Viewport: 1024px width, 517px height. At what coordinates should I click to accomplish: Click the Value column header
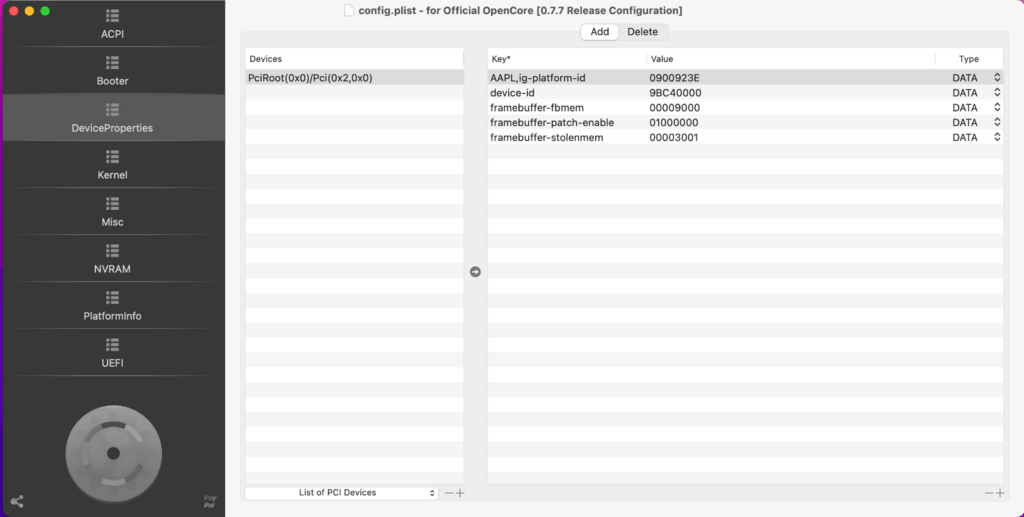point(791,59)
